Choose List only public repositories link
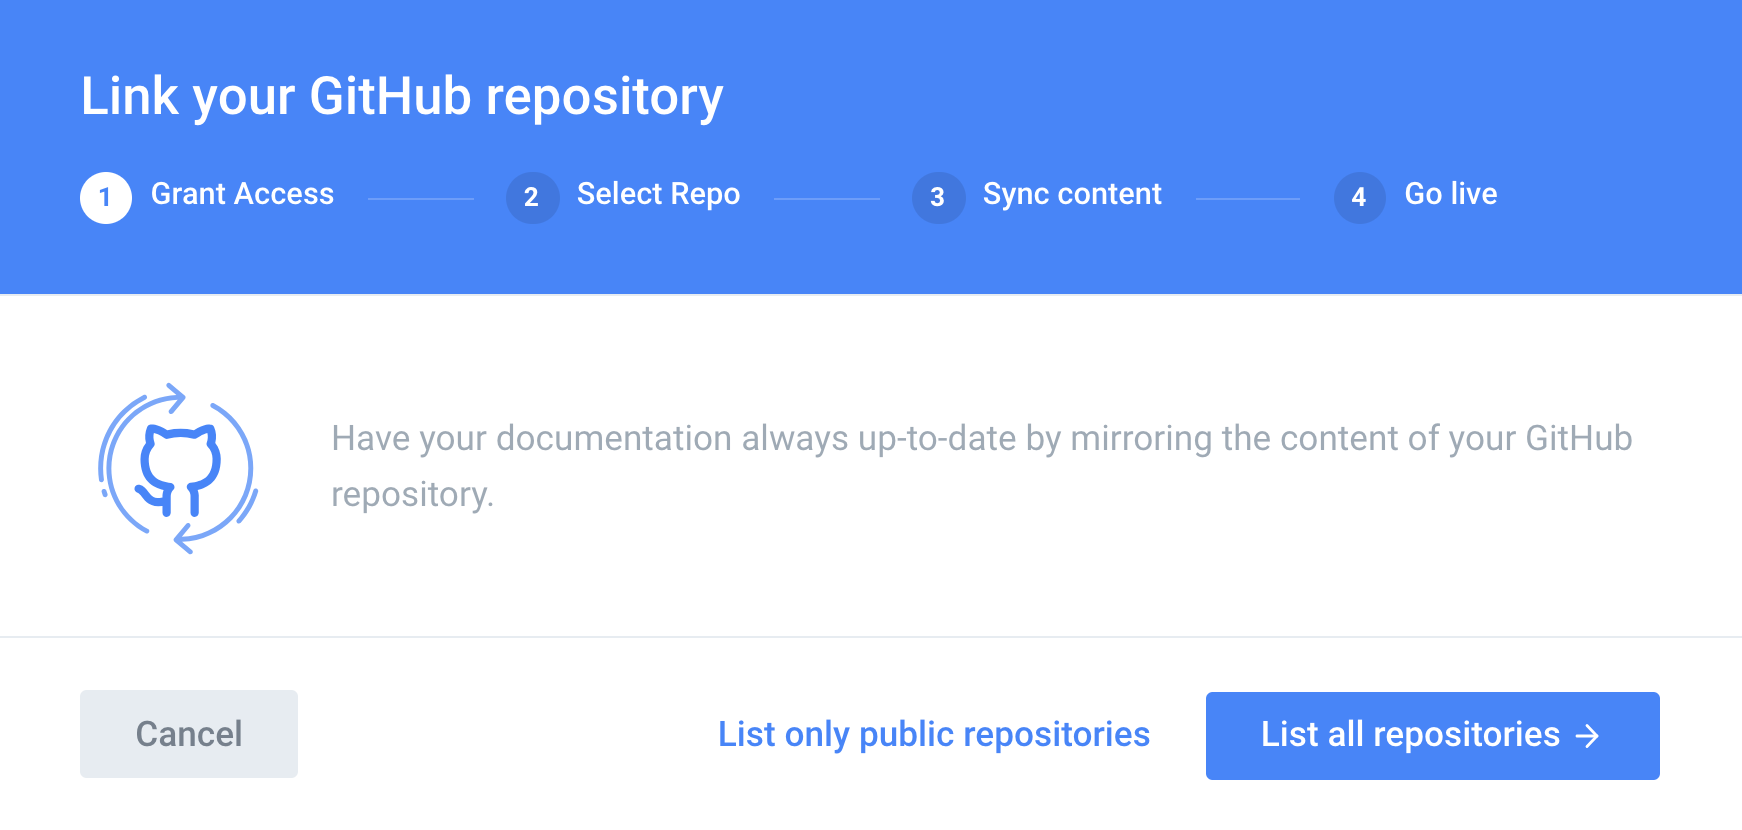 934,735
